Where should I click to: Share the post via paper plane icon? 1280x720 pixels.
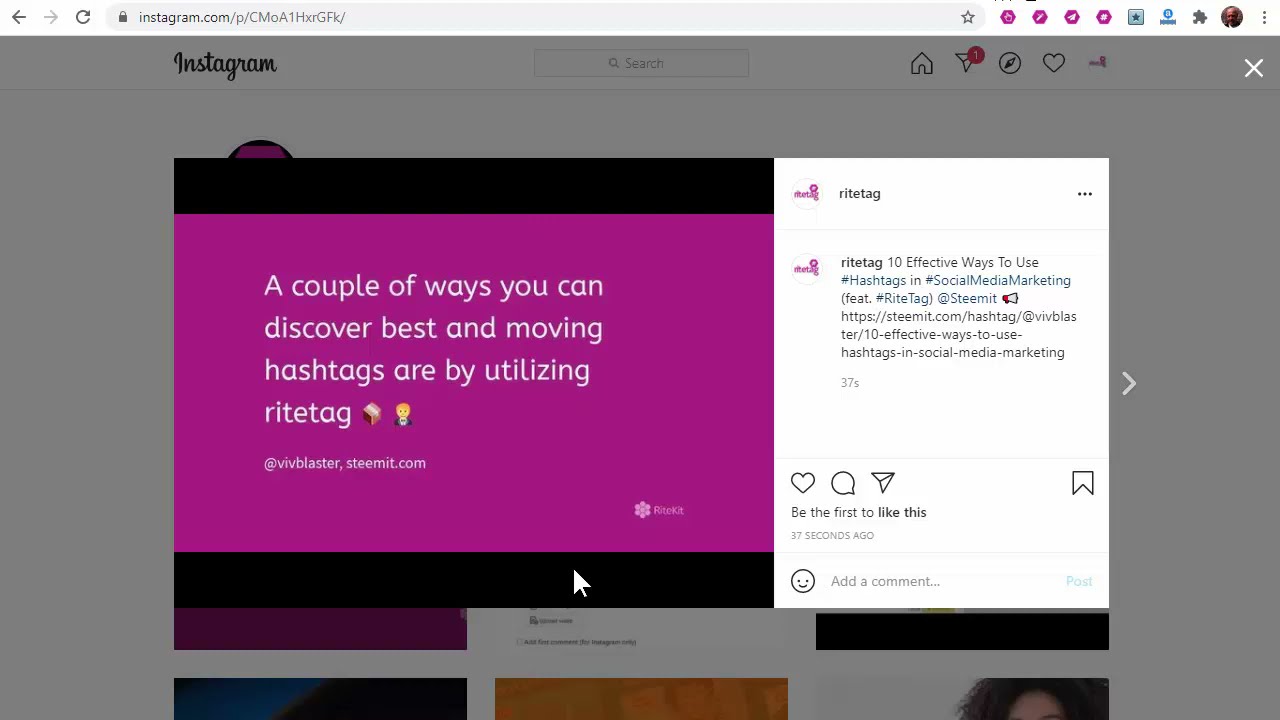click(883, 483)
